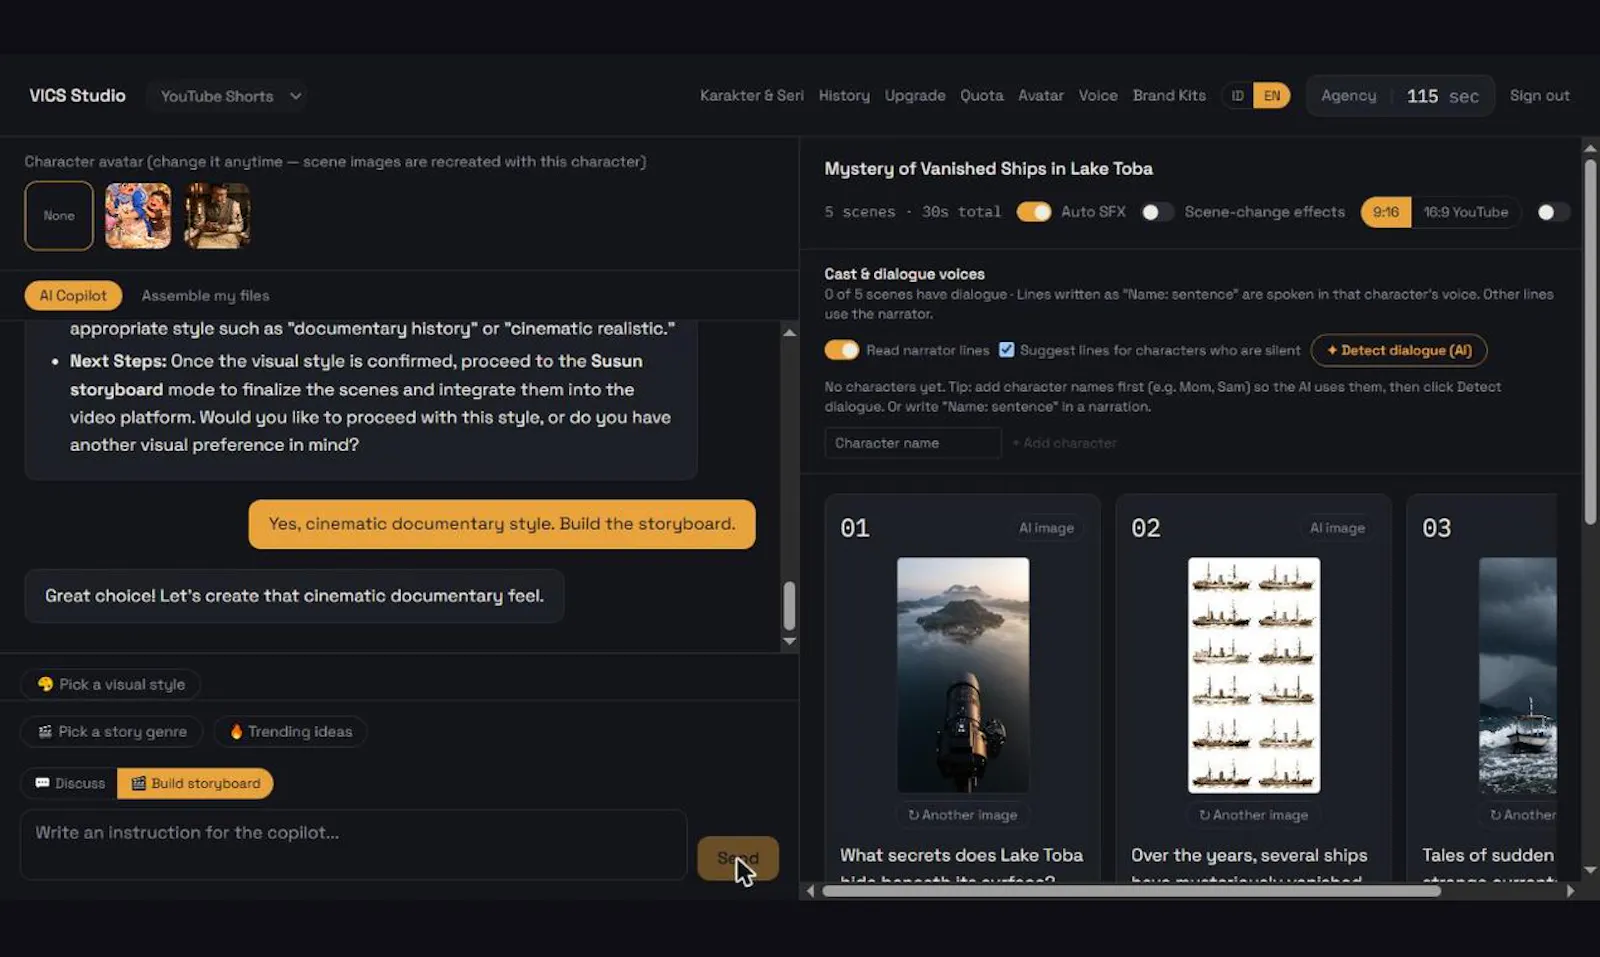The height and width of the screenshot is (957, 1600).
Task: Select the 16:9 YouTube aspect ratio
Action: pyautogui.click(x=1466, y=212)
